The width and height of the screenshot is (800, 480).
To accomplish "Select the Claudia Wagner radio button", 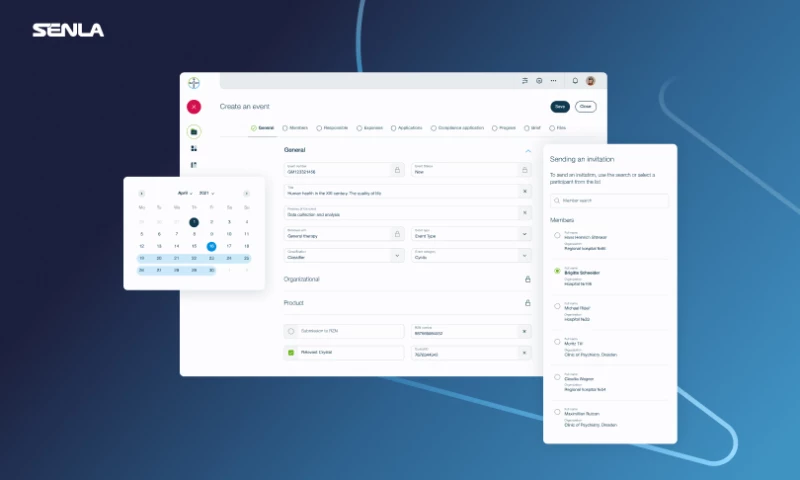I will click(x=557, y=377).
